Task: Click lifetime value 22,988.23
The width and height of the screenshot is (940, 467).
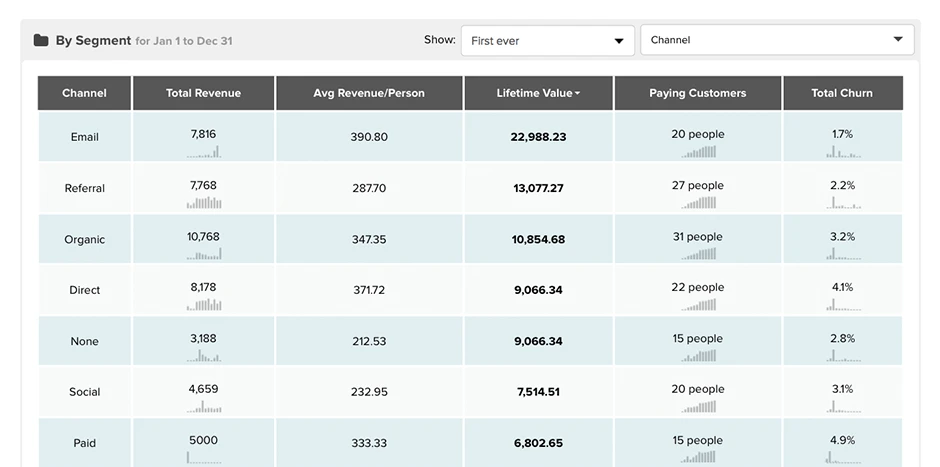Action: click(x=538, y=137)
